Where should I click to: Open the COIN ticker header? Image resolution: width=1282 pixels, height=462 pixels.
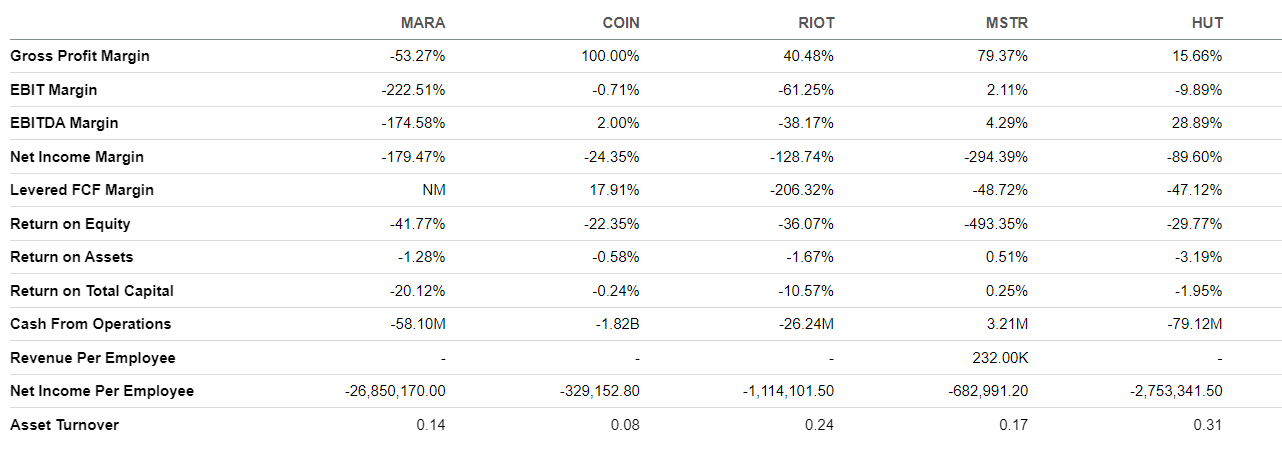pyautogui.click(x=621, y=23)
